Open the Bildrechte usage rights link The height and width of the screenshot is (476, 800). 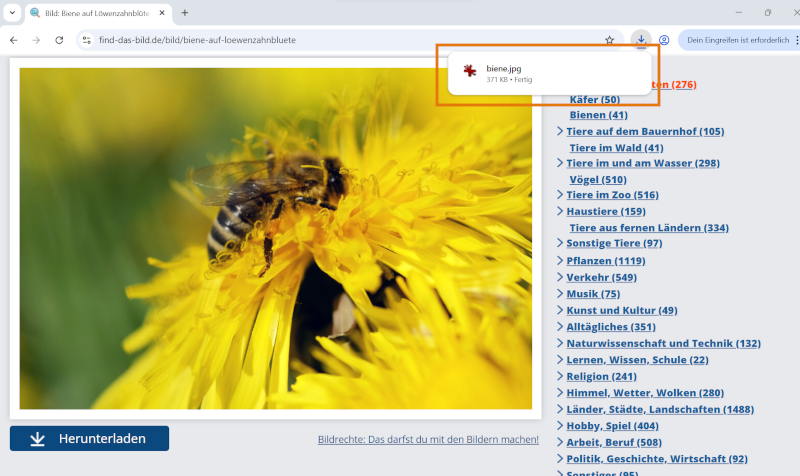pyautogui.click(x=428, y=439)
